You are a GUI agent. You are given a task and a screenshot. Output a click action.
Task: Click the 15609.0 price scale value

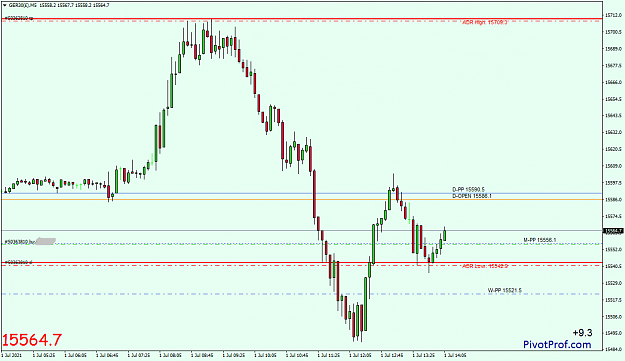pos(613,166)
